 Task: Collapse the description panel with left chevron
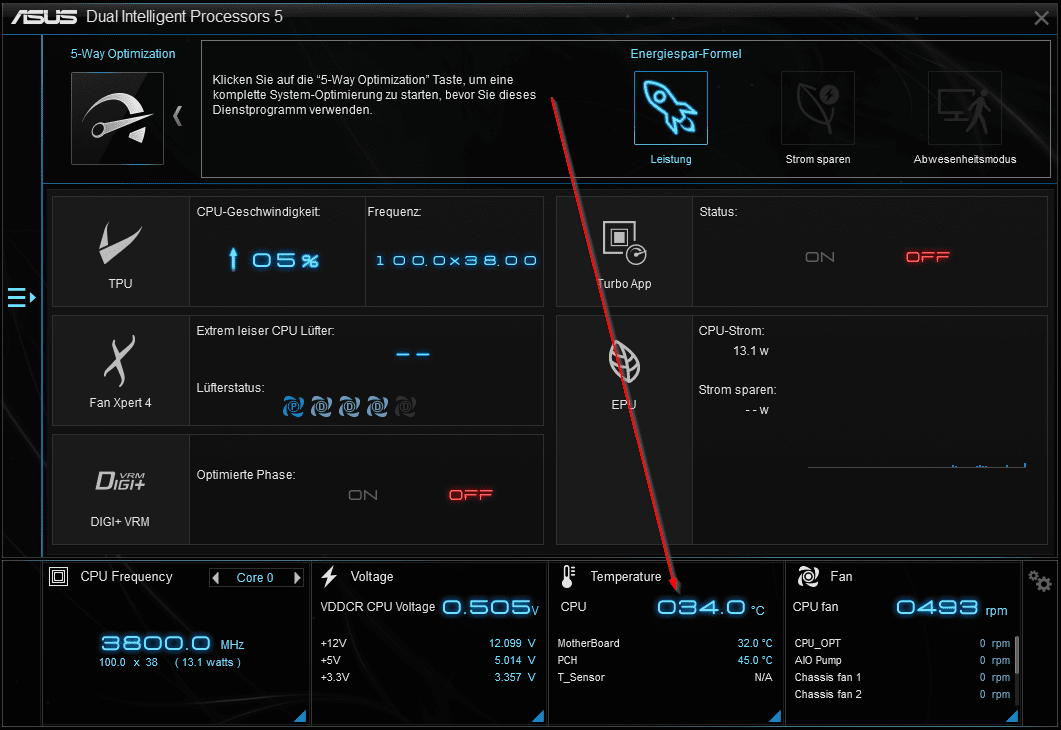point(178,116)
